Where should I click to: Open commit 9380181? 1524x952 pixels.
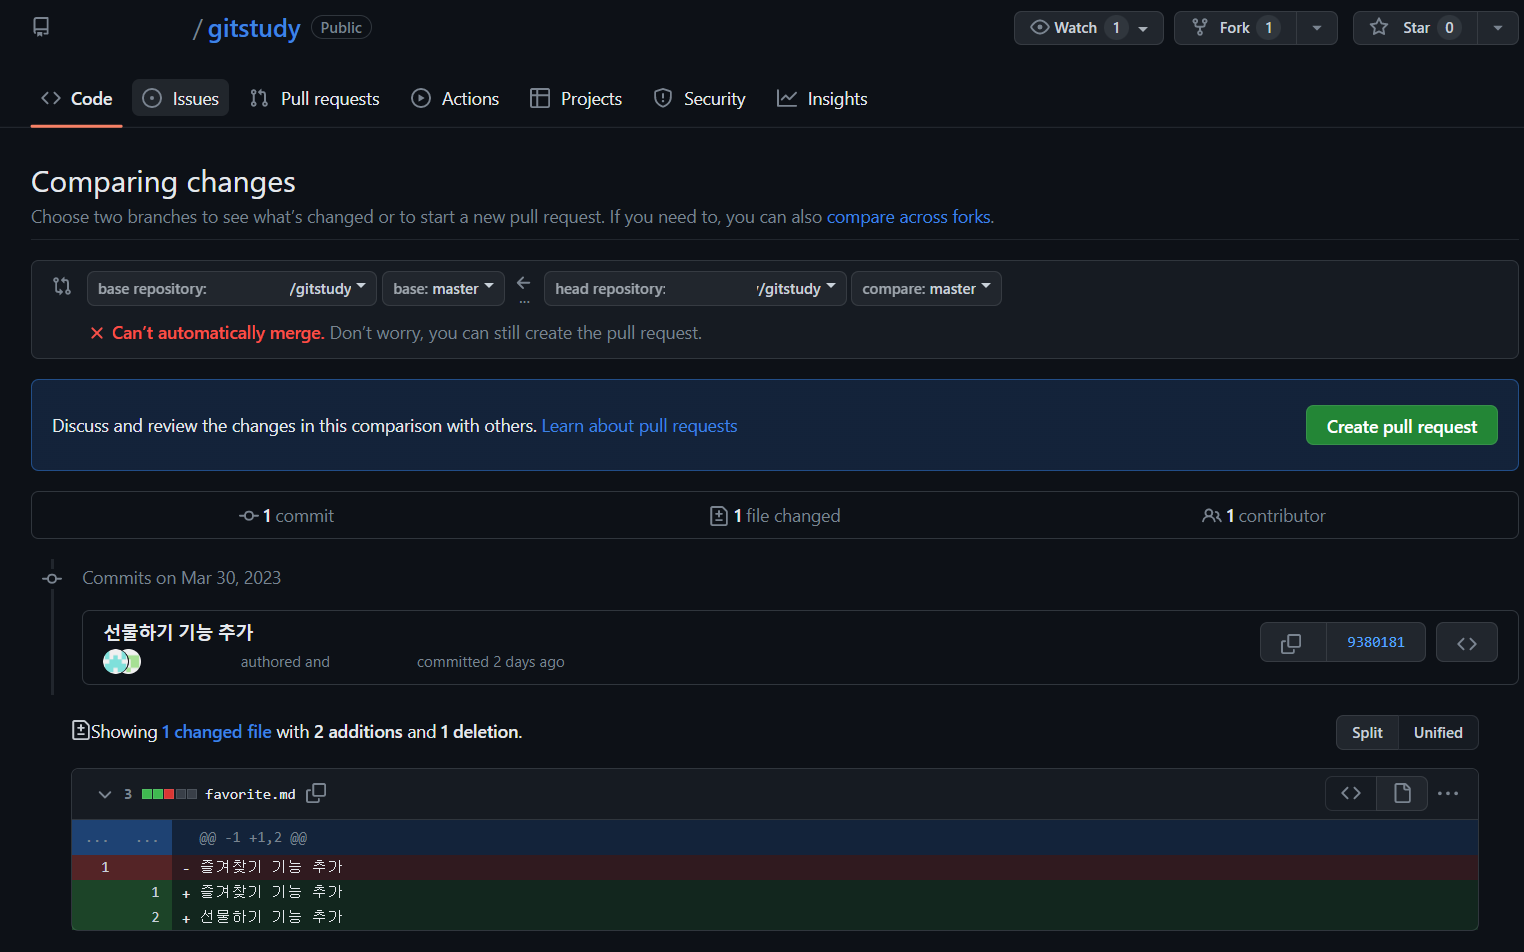(1375, 642)
